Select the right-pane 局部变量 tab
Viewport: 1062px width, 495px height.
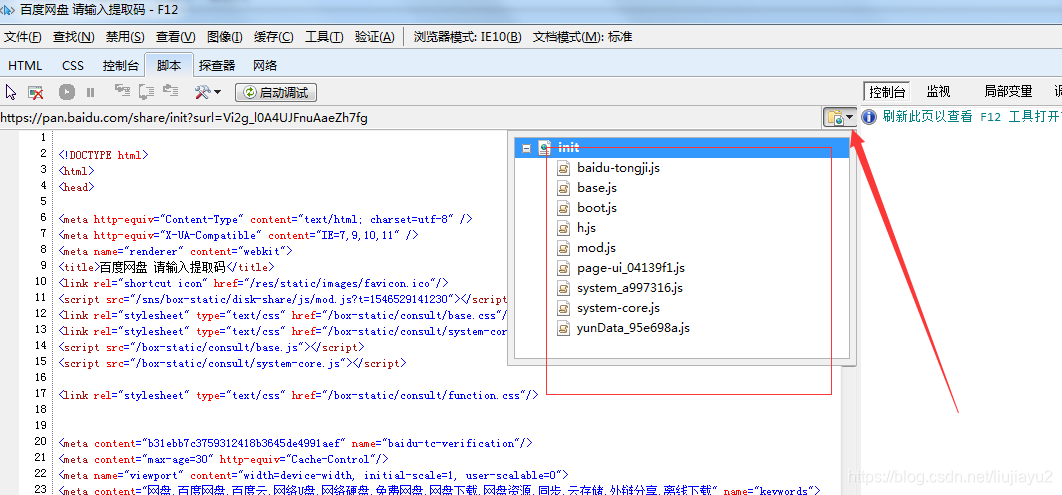coord(1008,91)
